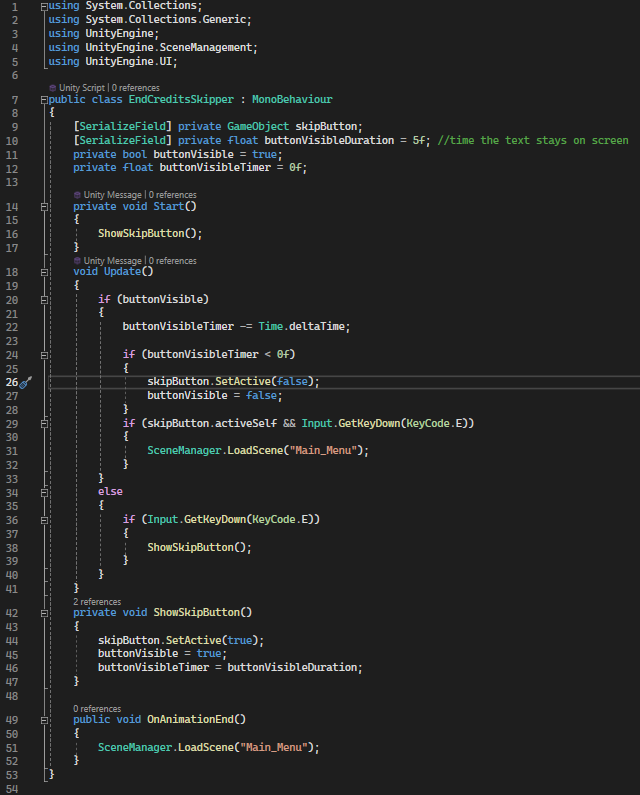Click 'buttonVisibleTimer' declaration on line 12
The width and height of the screenshot is (640, 795).
215,167
